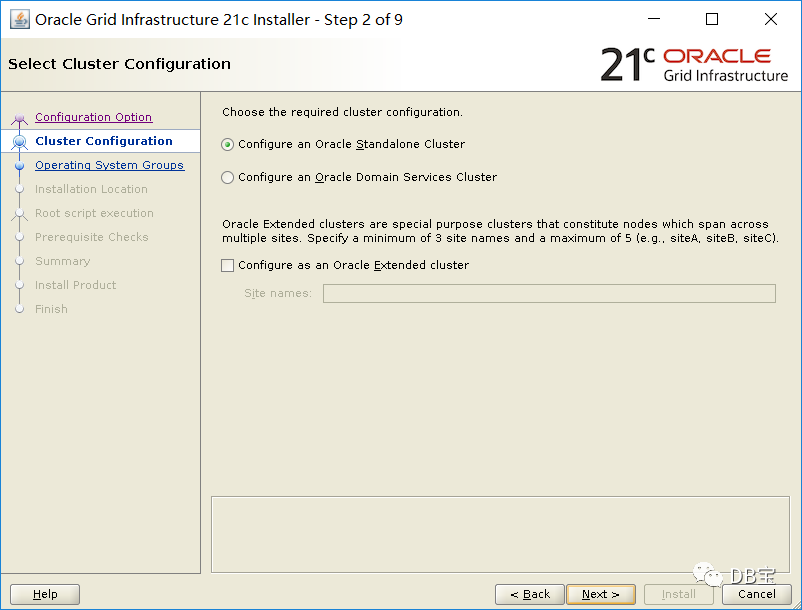Open the Configuration Option step link
802x610 pixels.
point(94,117)
